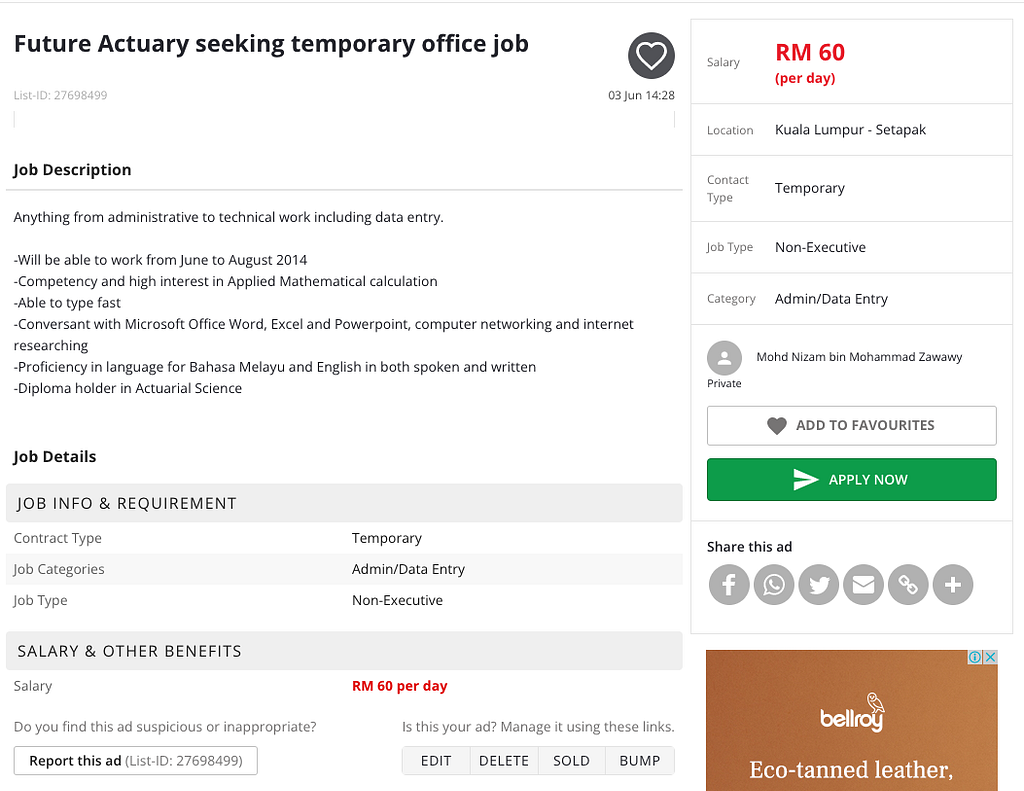Share this ad on Twitter
This screenshot has height=791, width=1024.
(818, 585)
